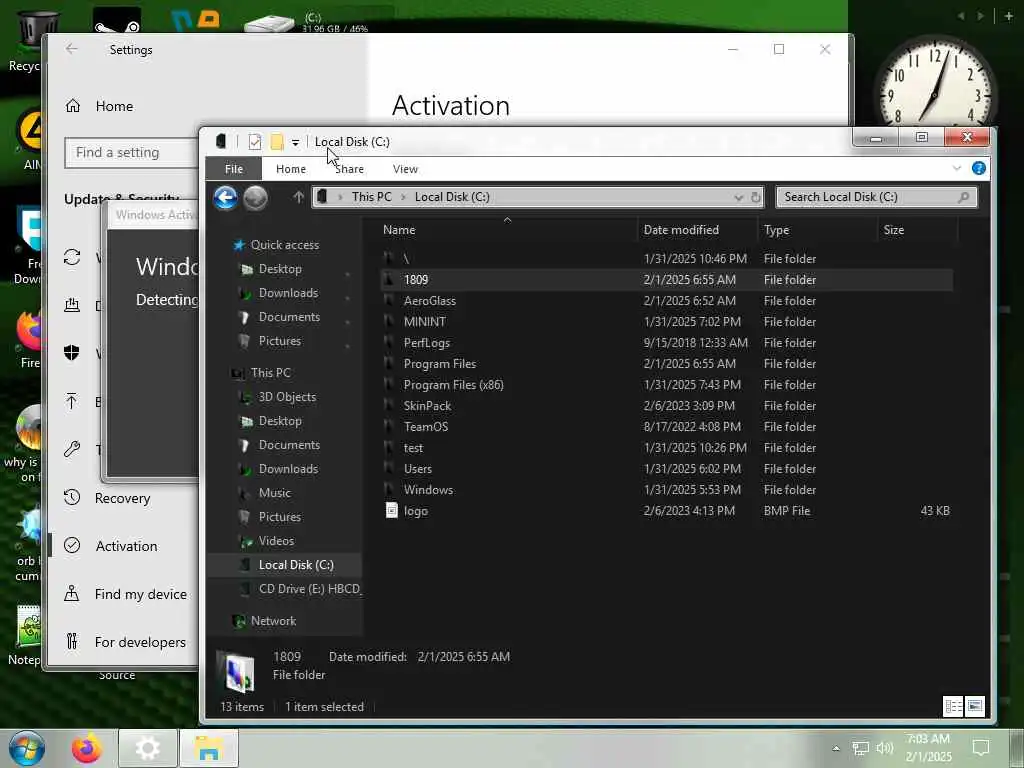Image resolution: width=1024 pixels, height=768 pixels.
Task: Open the Share ribbon tab
Action: 349,168
